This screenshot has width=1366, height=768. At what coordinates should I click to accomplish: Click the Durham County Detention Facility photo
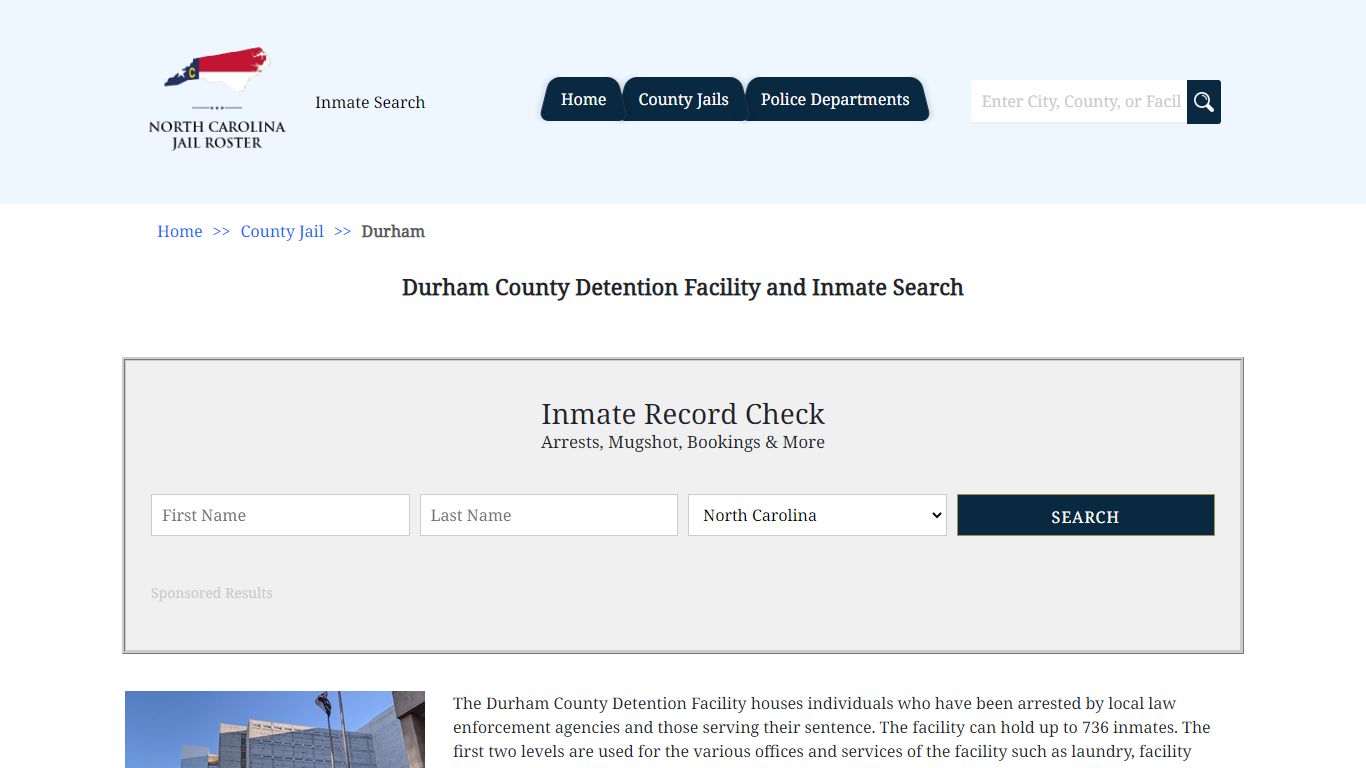(x=275, y=729)
